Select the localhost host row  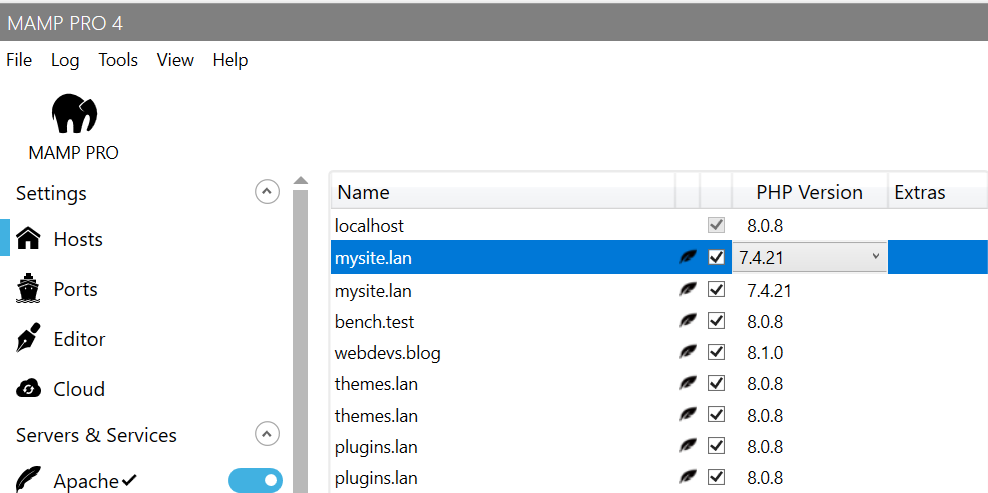click(x=659, y=226)
